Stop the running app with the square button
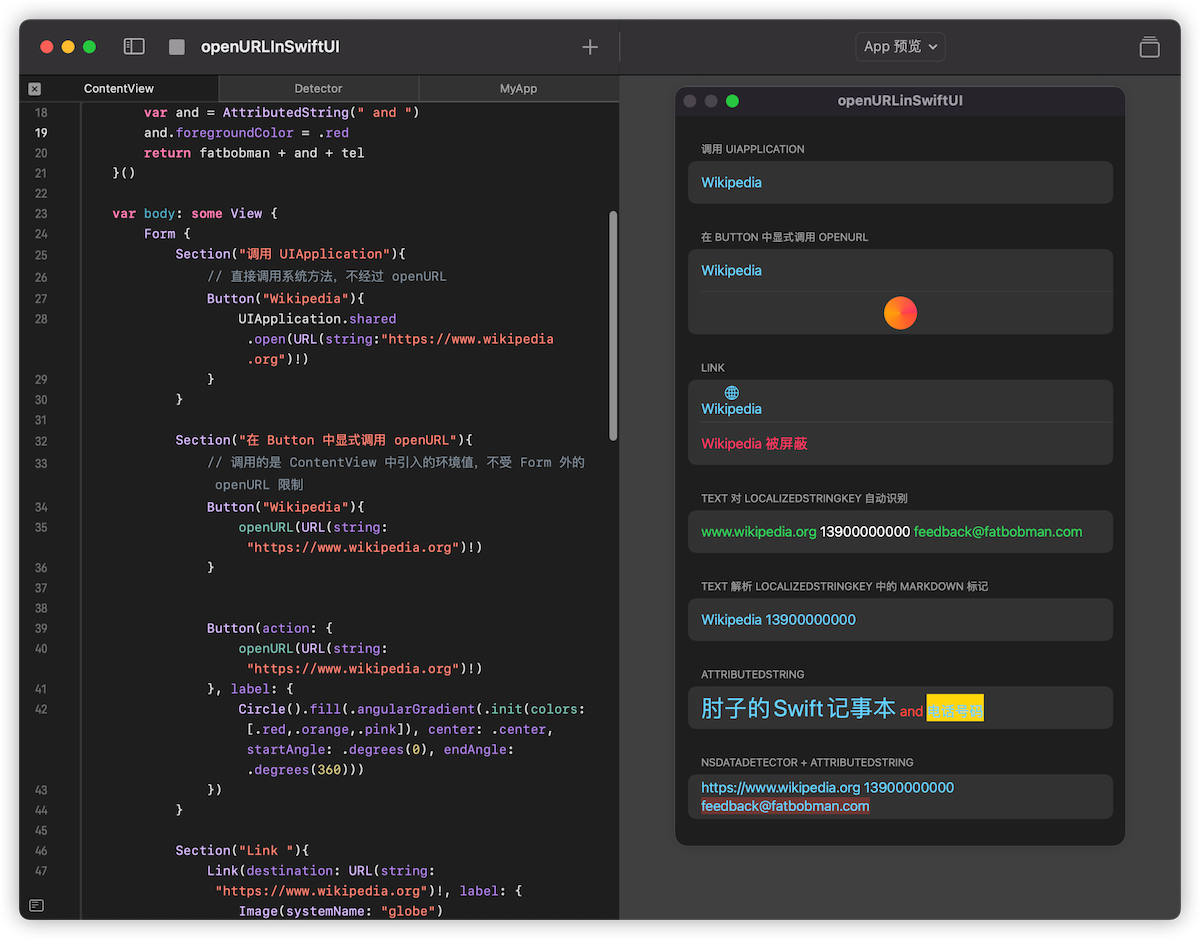The image size is (1200, 939). click(x=177, y=47)
